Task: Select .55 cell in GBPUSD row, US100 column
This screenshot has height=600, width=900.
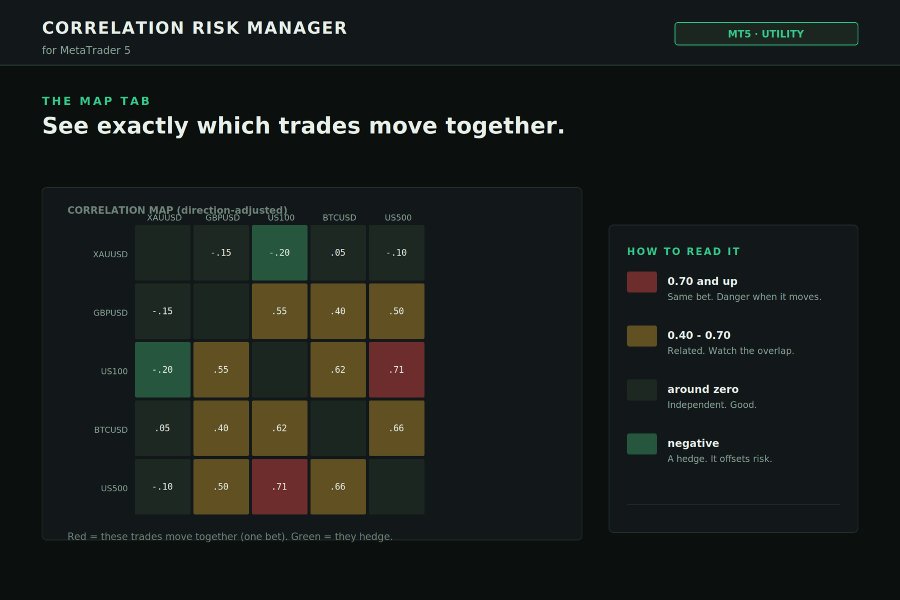Action: 280,311
